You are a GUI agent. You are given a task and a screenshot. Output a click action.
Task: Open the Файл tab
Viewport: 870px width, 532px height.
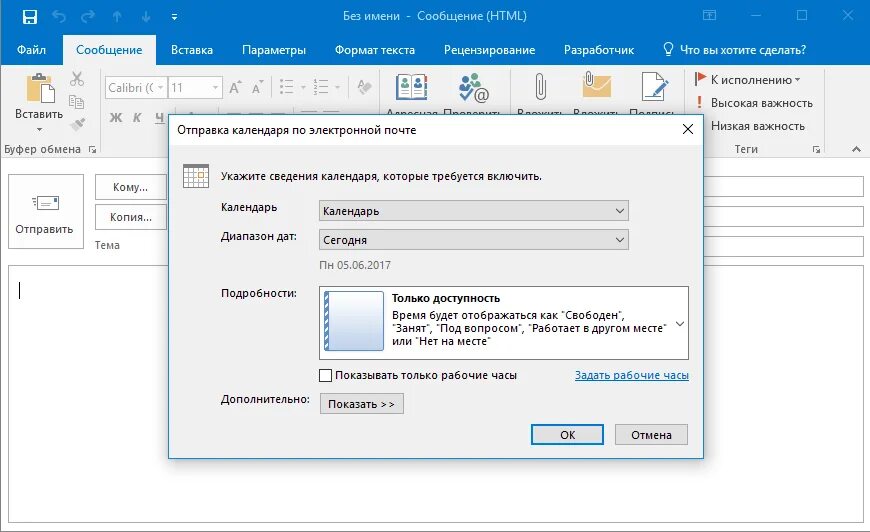31,50
